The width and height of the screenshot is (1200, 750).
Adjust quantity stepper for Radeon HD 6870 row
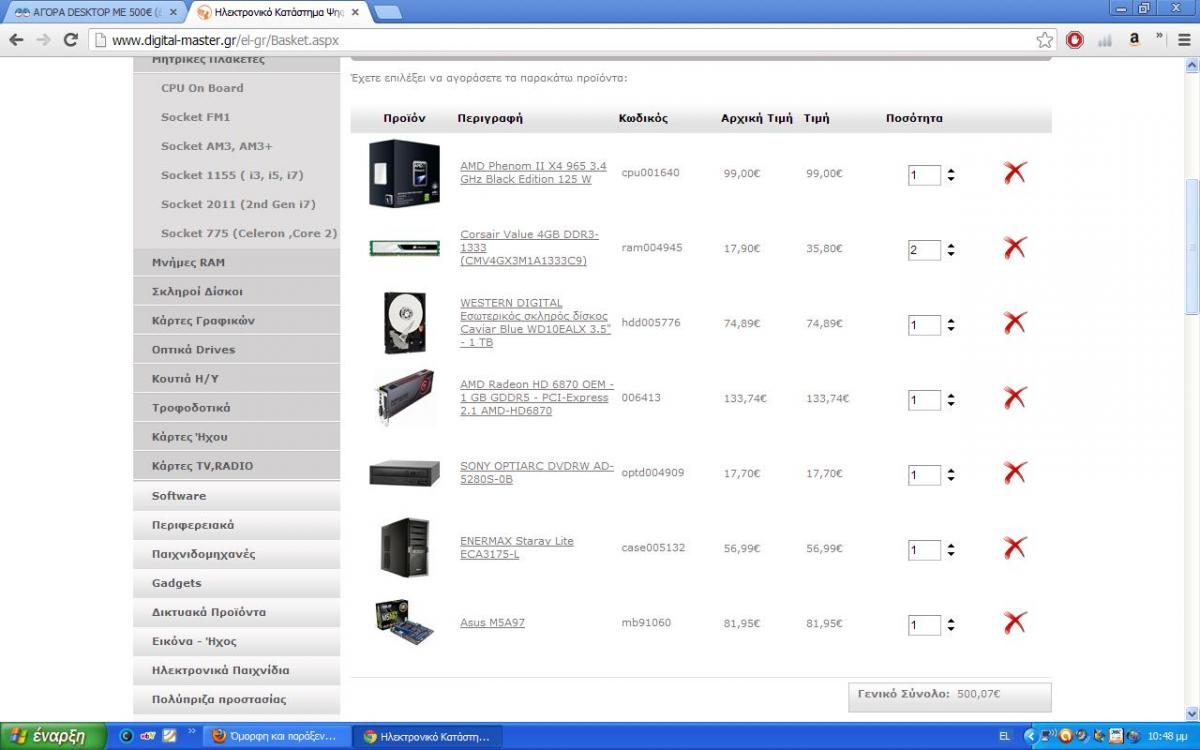[x=951, y=400]
